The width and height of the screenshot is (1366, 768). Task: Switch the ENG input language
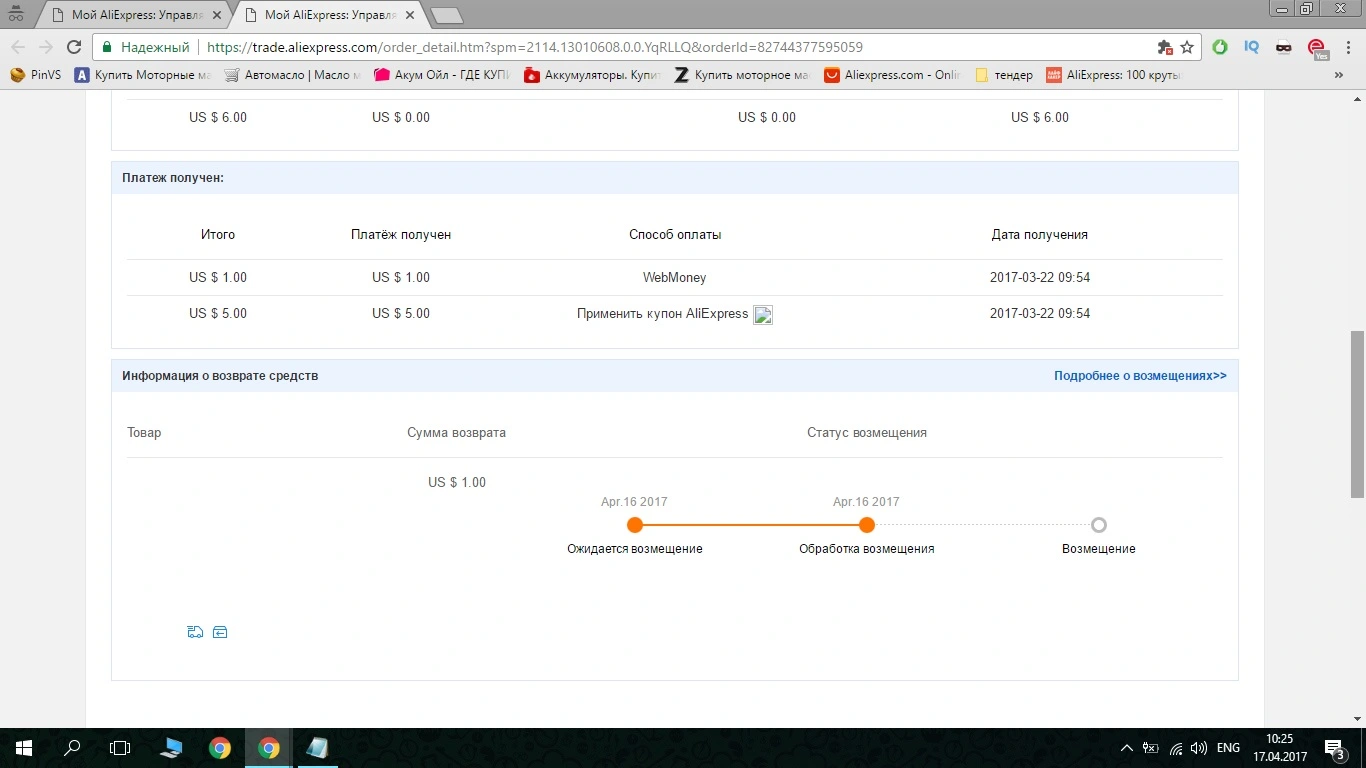click(1228, 748)
